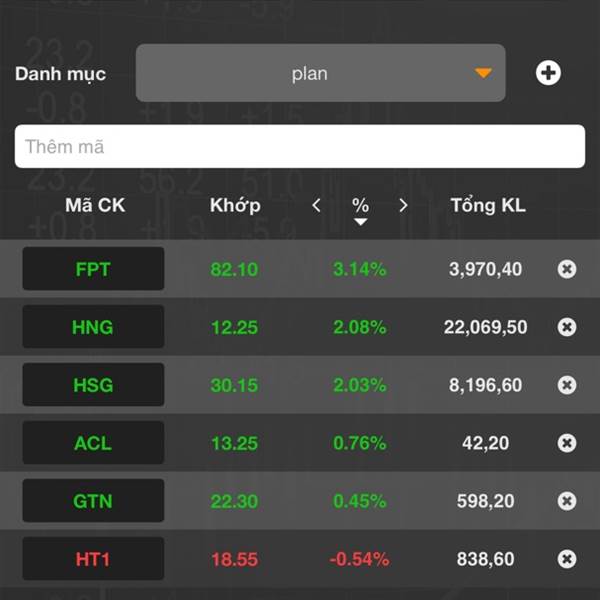This screenshot has height=600, width=600.
Task: Remove HNG row with its X icon
Action: 567,327
